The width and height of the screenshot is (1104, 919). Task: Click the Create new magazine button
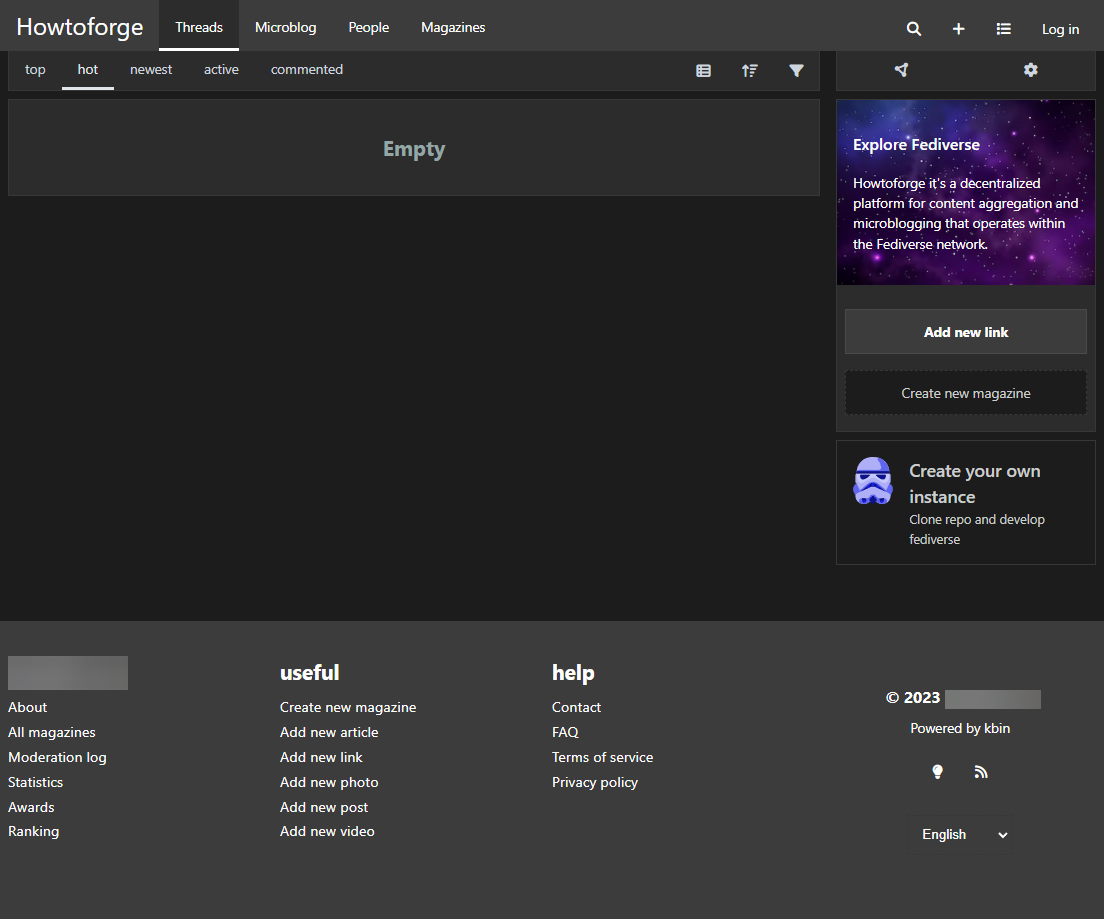pos(965,392)
